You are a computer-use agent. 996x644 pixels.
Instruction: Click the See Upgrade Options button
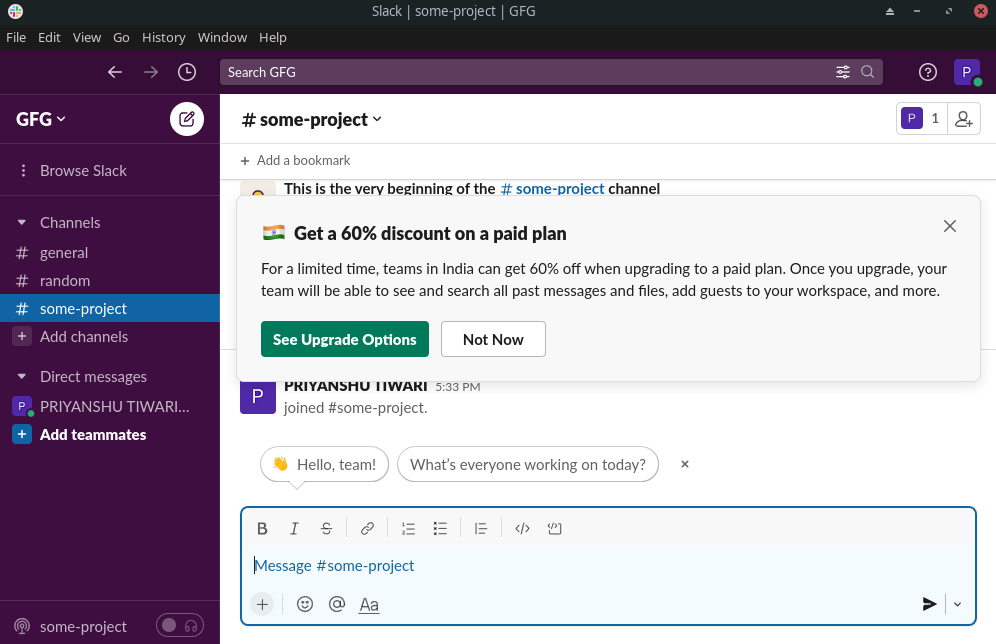coord(345,339)
